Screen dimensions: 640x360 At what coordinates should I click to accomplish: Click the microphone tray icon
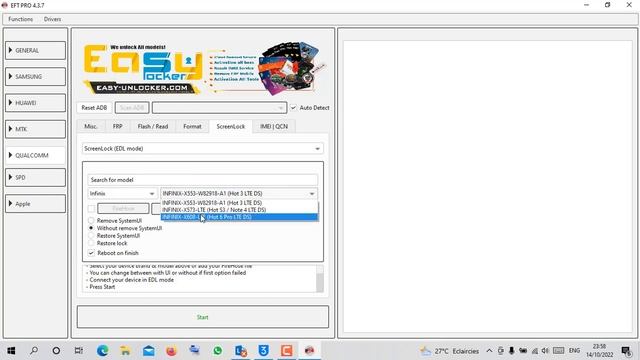[x=511, y=351]
